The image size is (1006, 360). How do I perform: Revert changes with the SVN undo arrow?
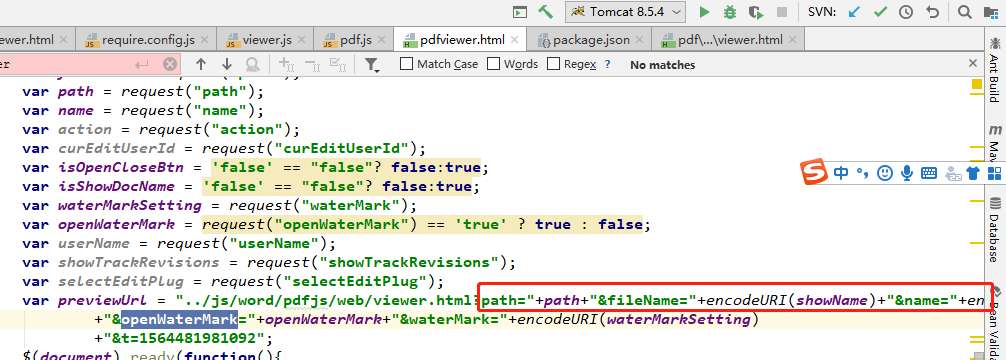pos(932,12)
